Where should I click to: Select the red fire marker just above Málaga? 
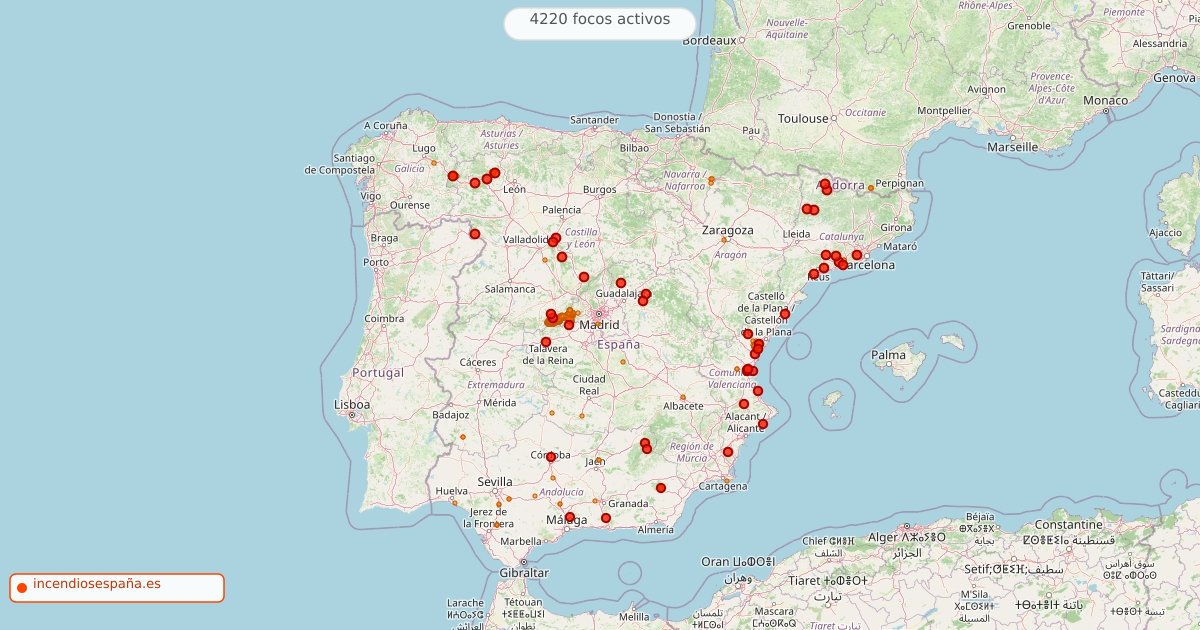[x=570, y=517]
